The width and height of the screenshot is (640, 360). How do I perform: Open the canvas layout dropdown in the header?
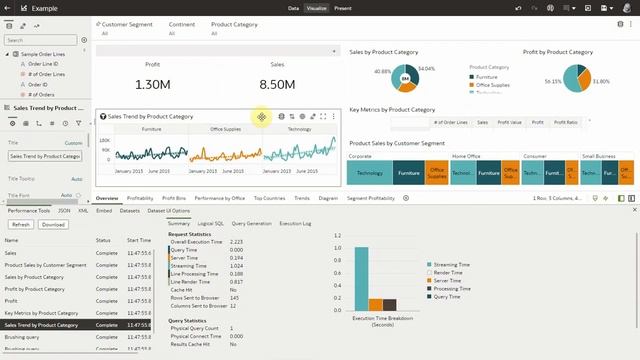[x=569, y=8]
